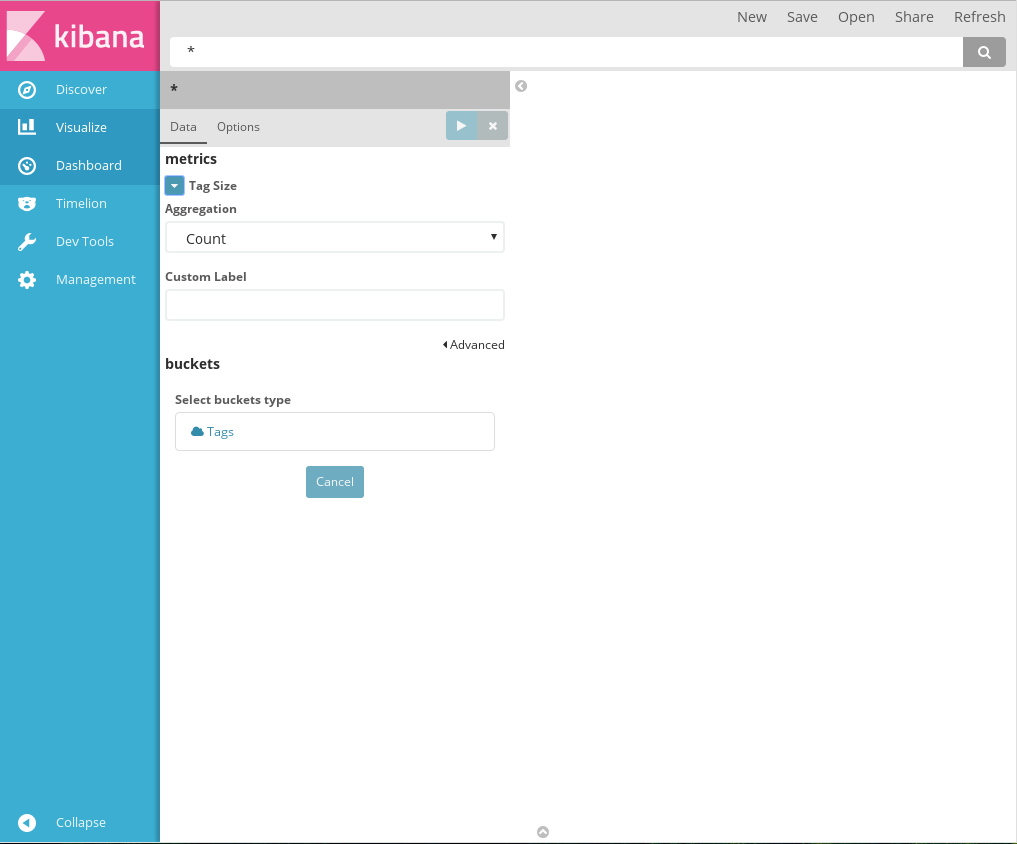
Task: Click Share in the top menu
Action: [914, 18]
